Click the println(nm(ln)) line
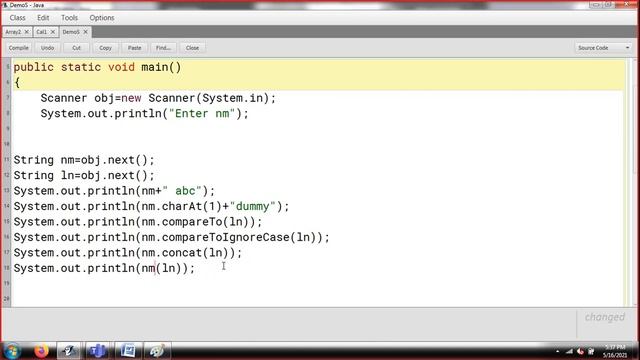 click(104, 269)
